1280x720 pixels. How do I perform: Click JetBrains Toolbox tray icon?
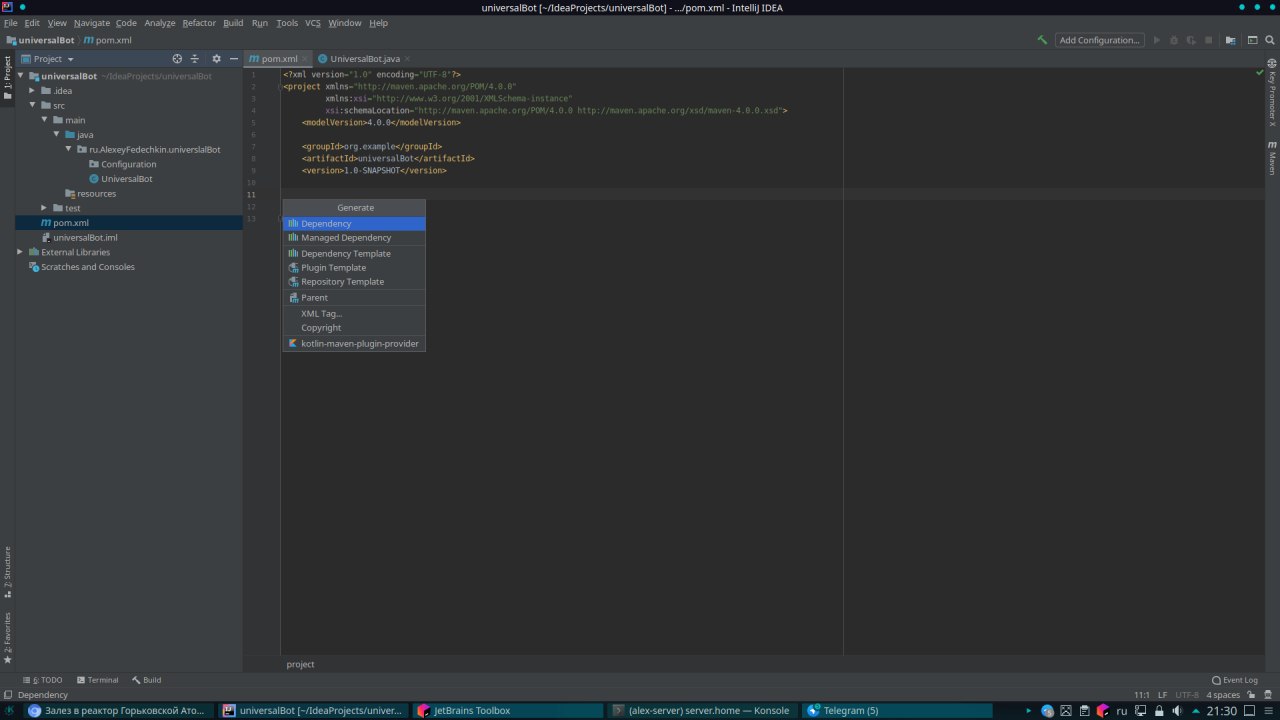tap(1103, 711)
